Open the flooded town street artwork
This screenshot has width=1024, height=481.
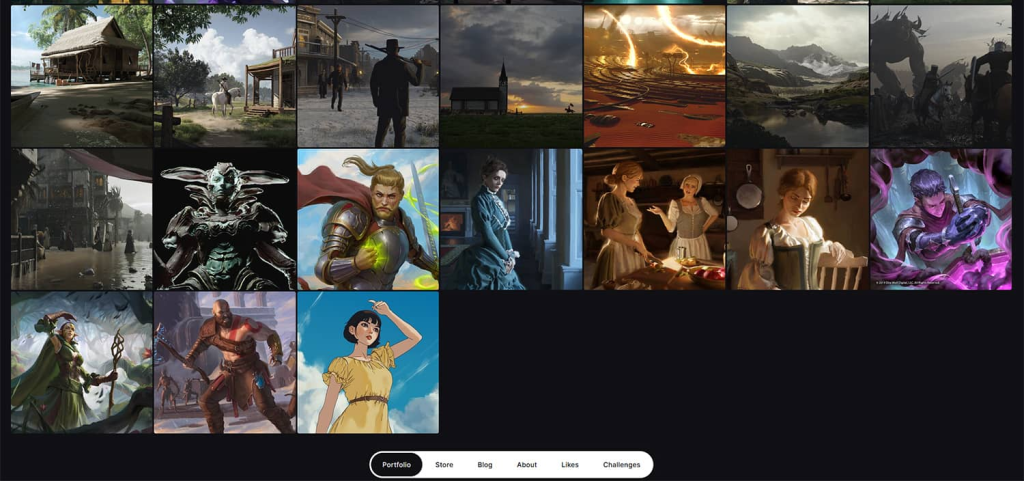[82, 219]
